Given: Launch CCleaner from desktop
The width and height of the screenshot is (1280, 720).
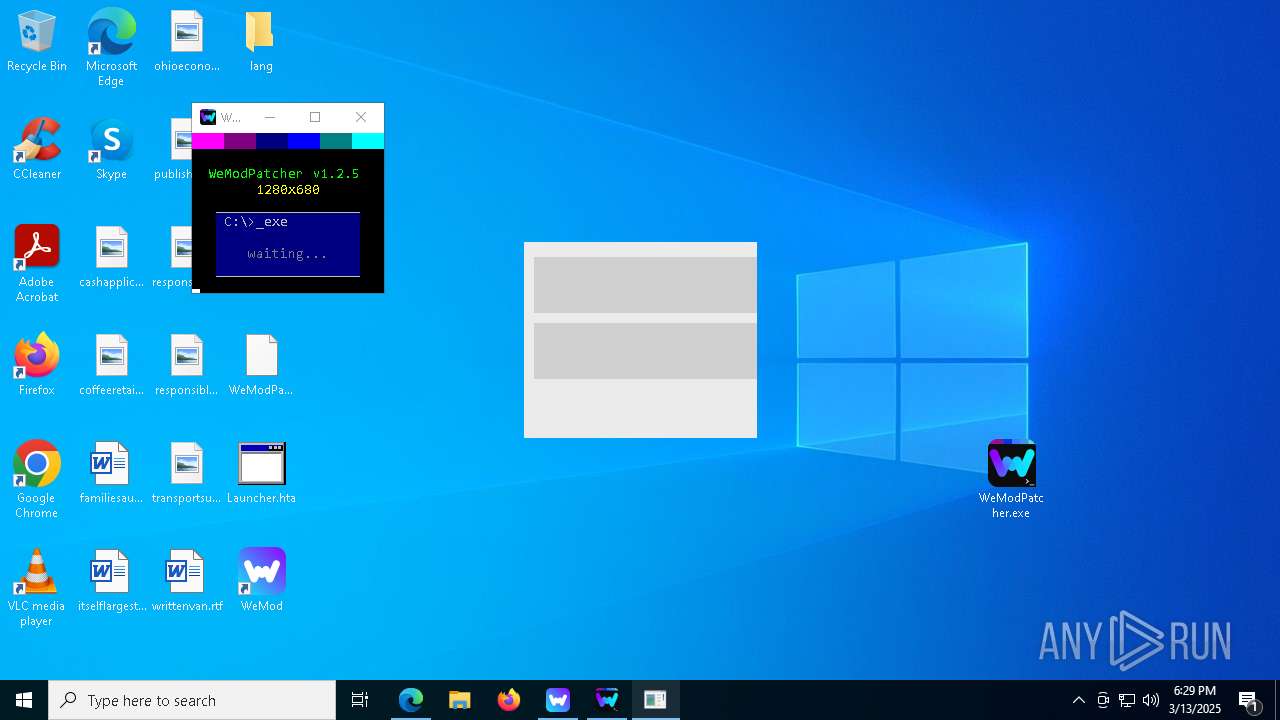Looking at the screenshot, I should 37,150.
